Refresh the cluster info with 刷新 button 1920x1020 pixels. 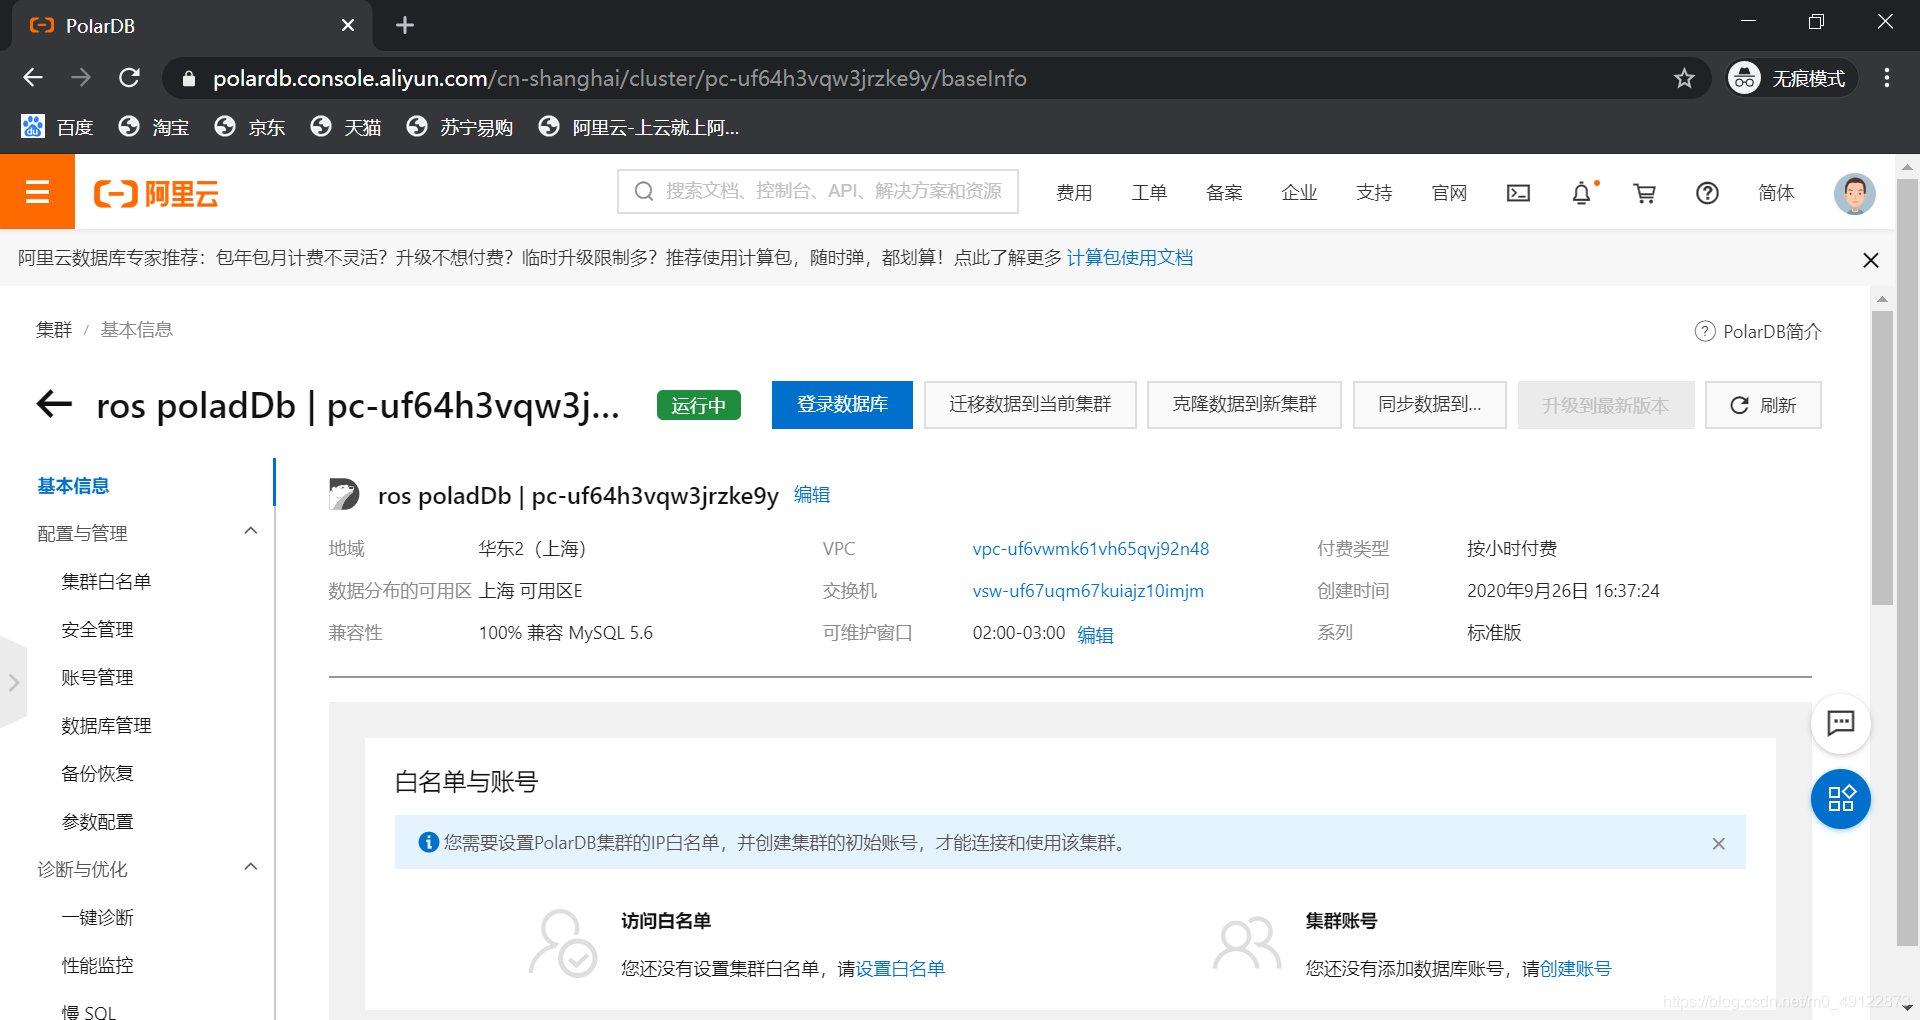(1762, 405)
